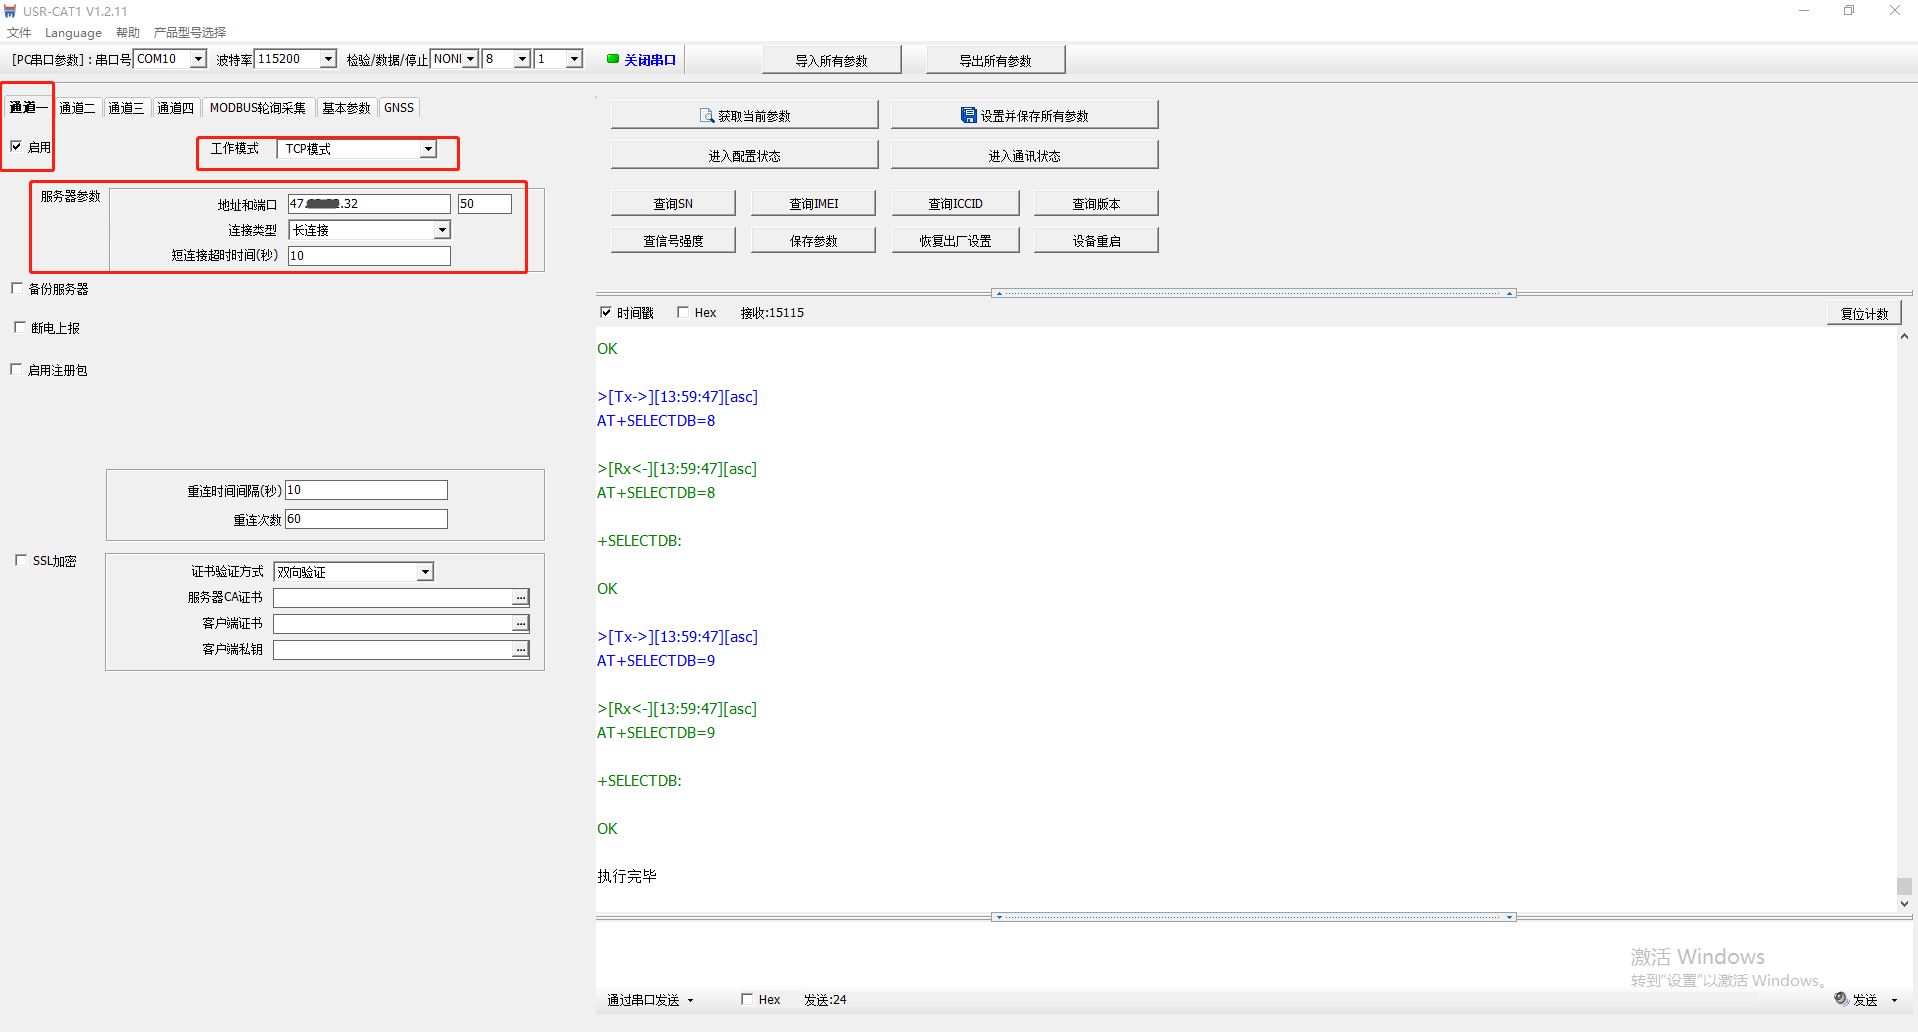
Task: Enable the SSL加密 checkbox
Action: tap(21, 561)
